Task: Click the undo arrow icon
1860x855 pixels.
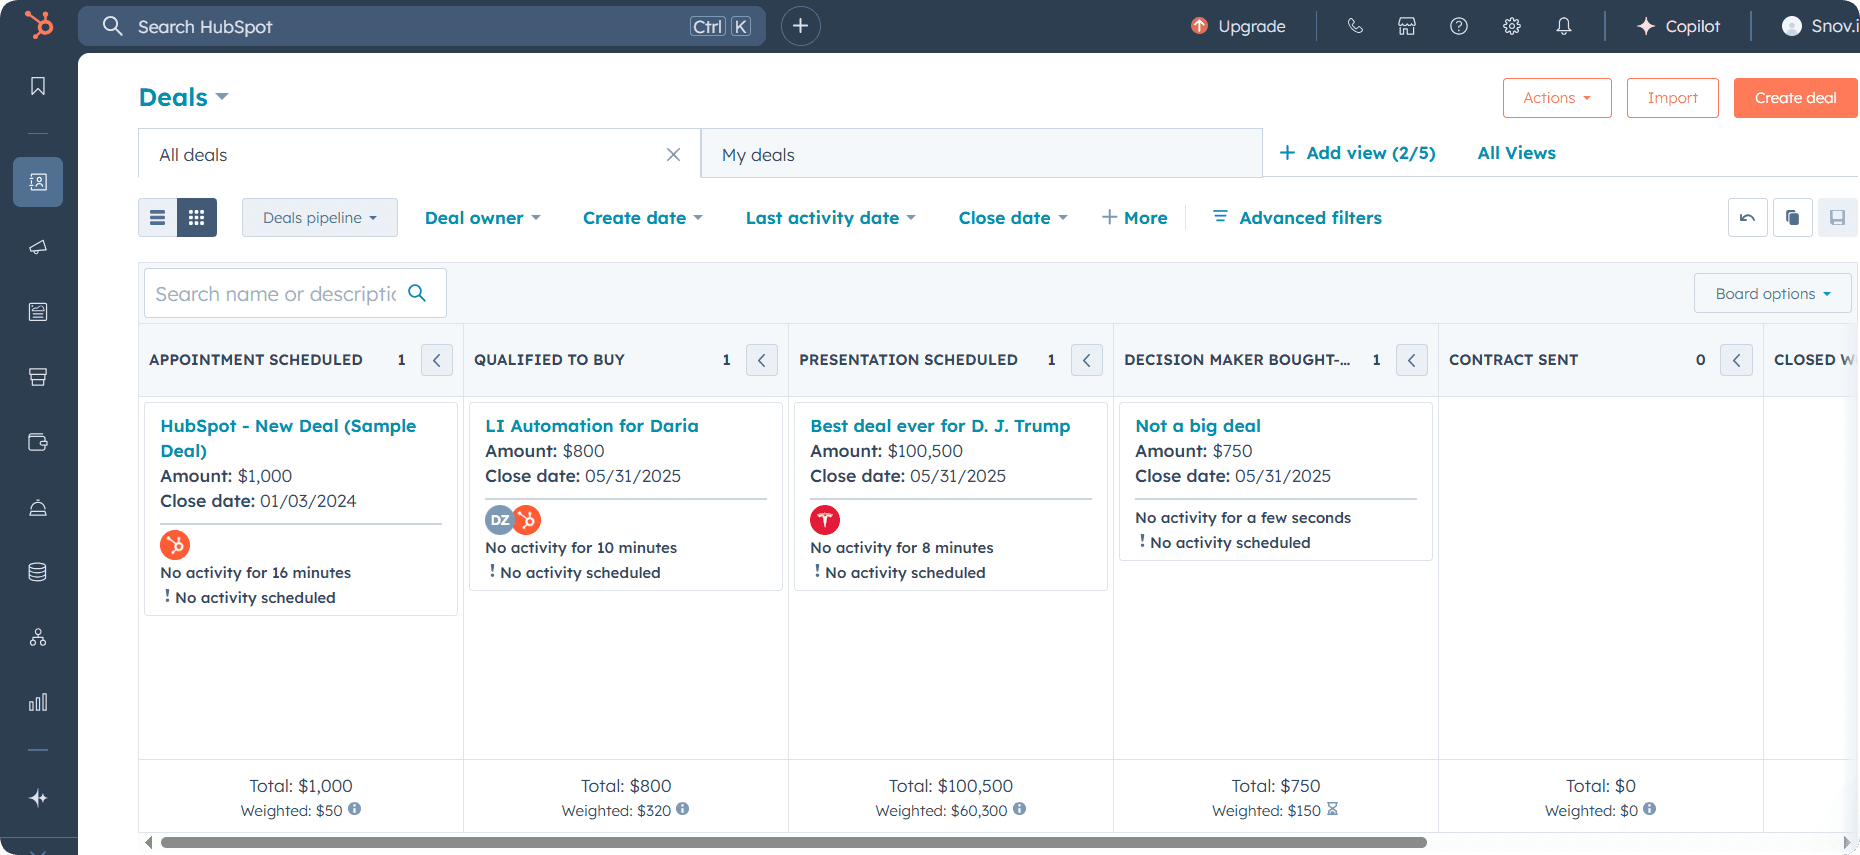Action: pyautogui.click(x=1747, y=218)
